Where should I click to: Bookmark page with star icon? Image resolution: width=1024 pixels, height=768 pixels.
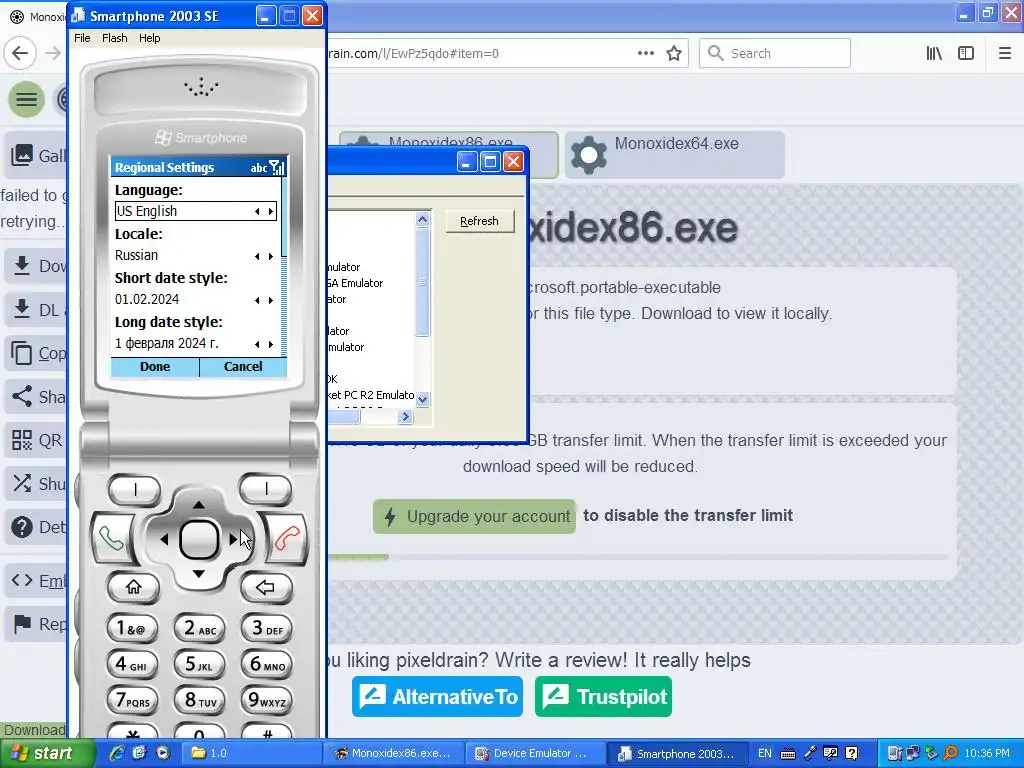(674, 54)
